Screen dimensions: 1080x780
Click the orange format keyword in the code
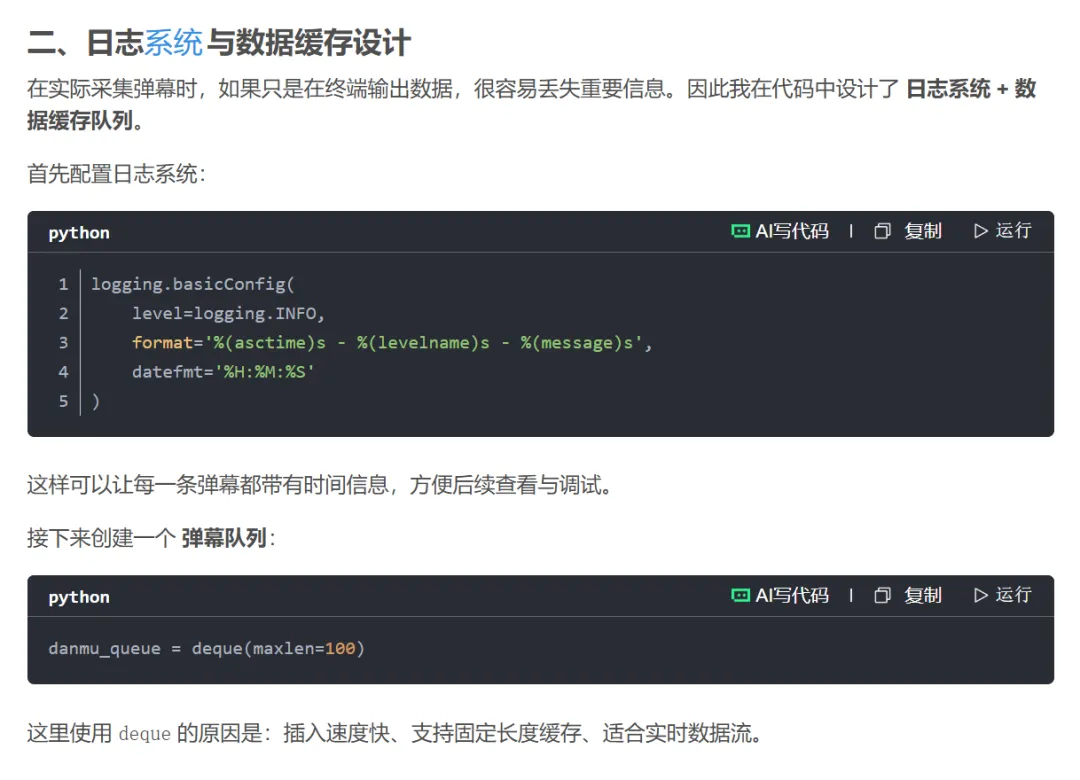point(161,343)
